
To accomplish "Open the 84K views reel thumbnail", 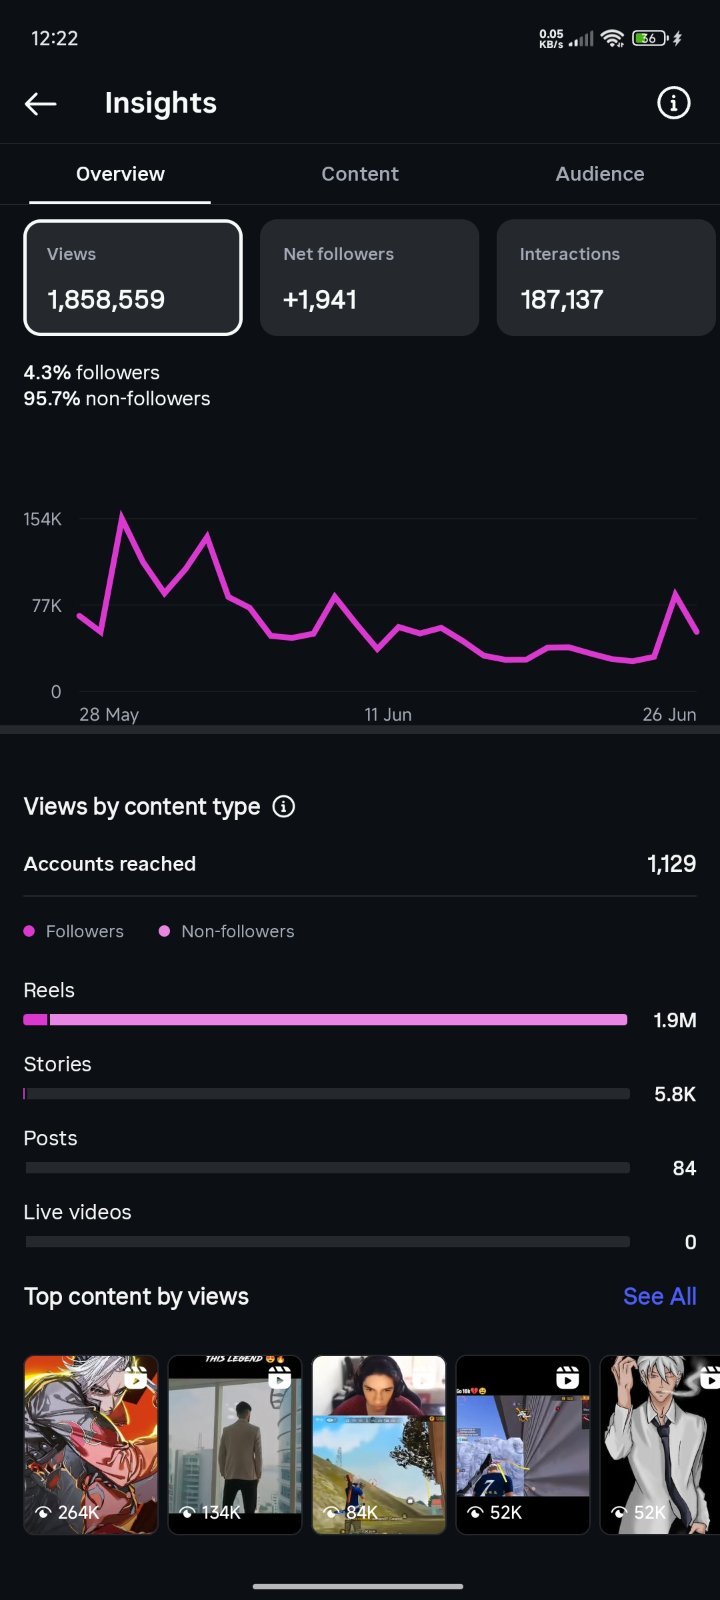I will (379, 1445).
